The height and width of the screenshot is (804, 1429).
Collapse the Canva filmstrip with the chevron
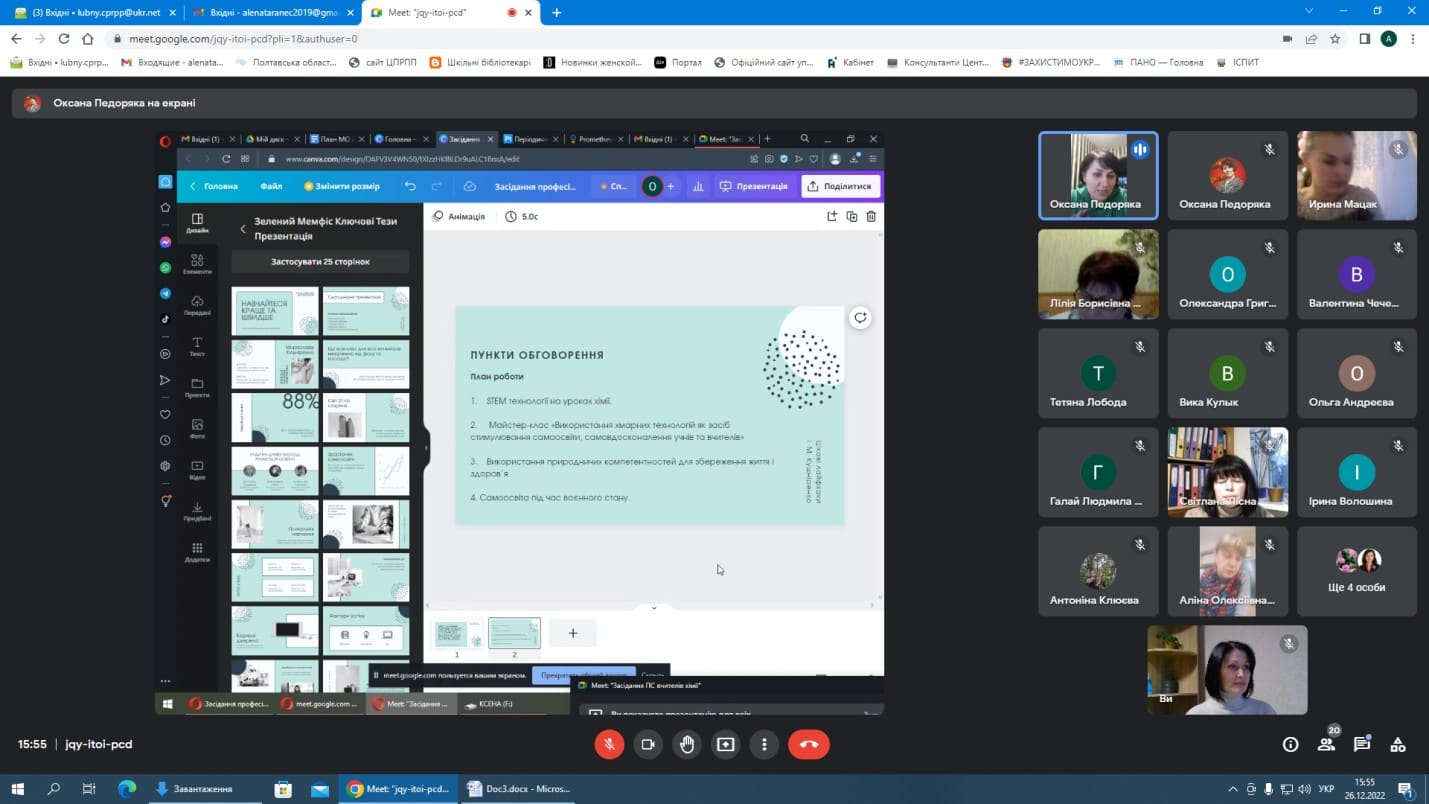point(654,607)
